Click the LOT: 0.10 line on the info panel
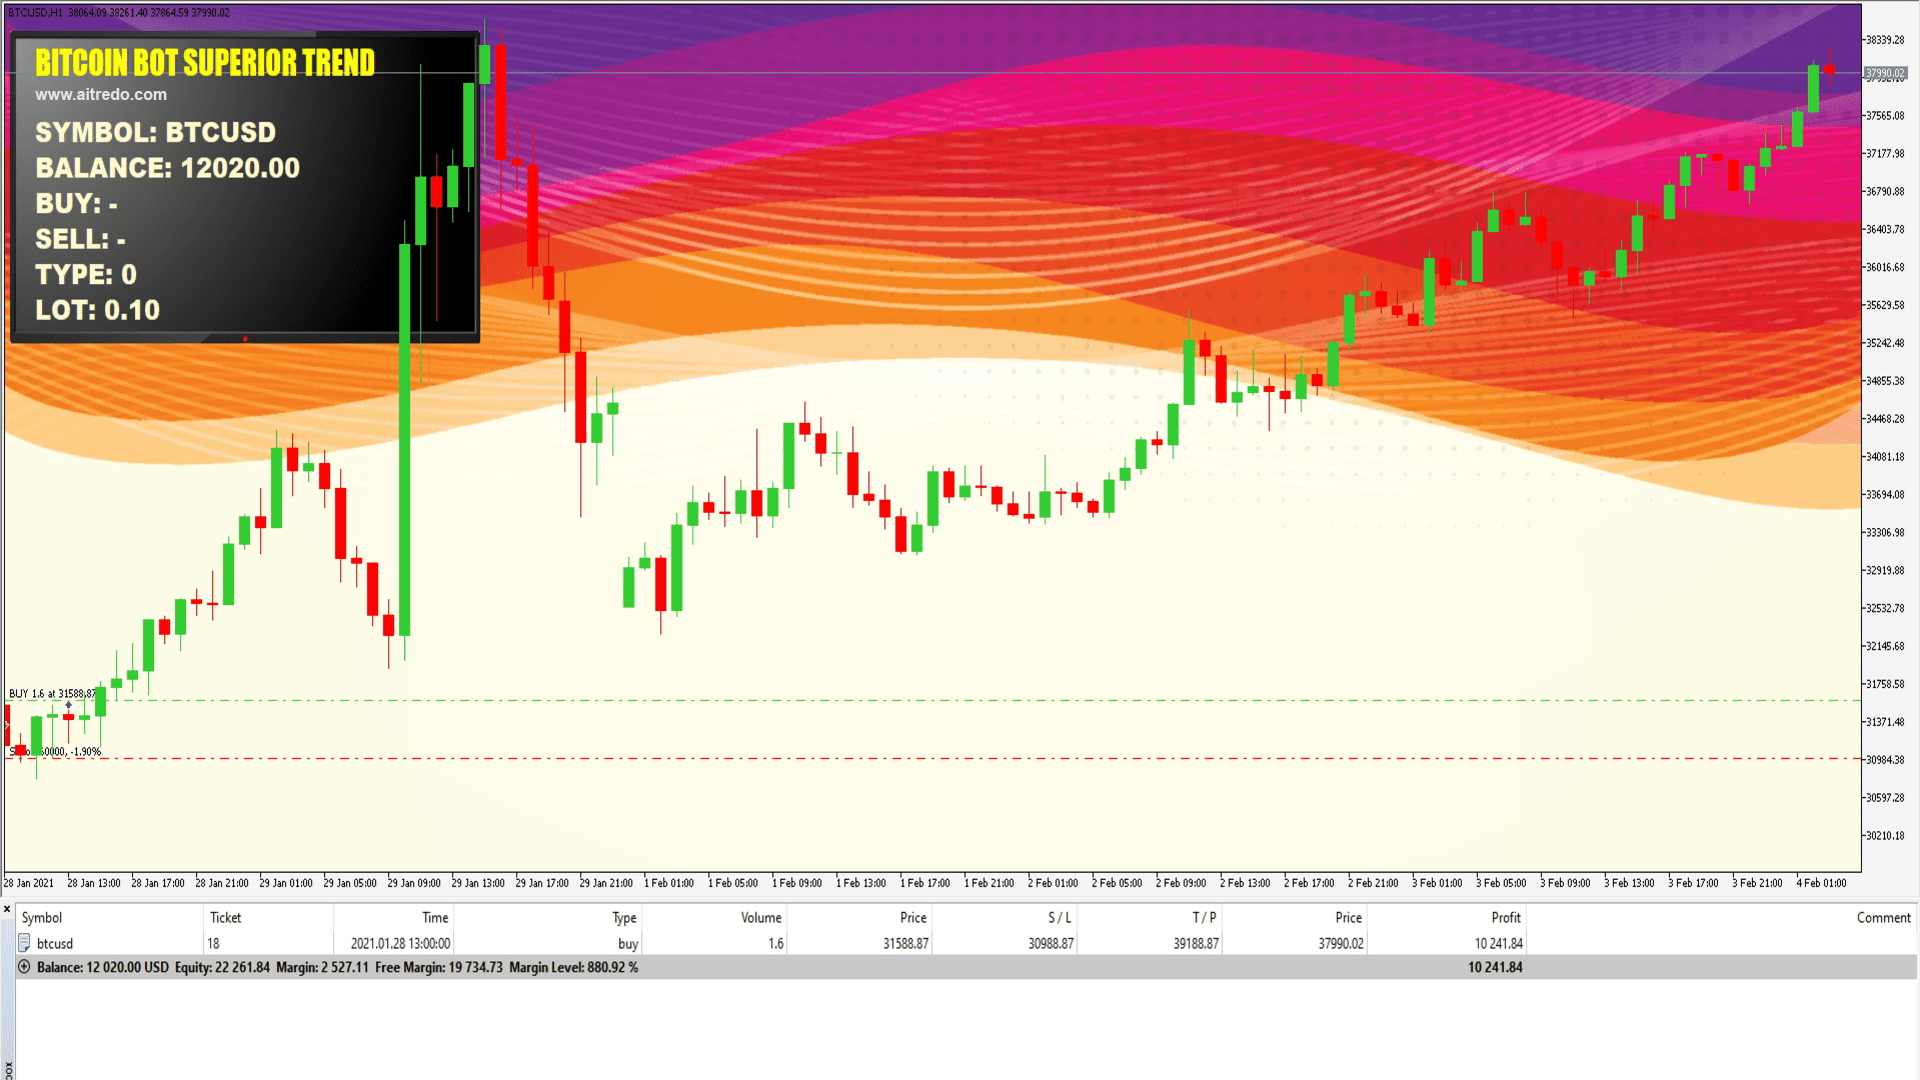1920x1080 pixels. 97,310
